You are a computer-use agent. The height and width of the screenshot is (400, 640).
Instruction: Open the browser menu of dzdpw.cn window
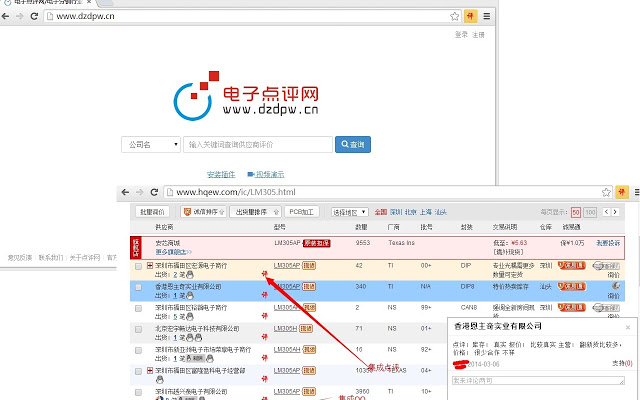(487, 16)
